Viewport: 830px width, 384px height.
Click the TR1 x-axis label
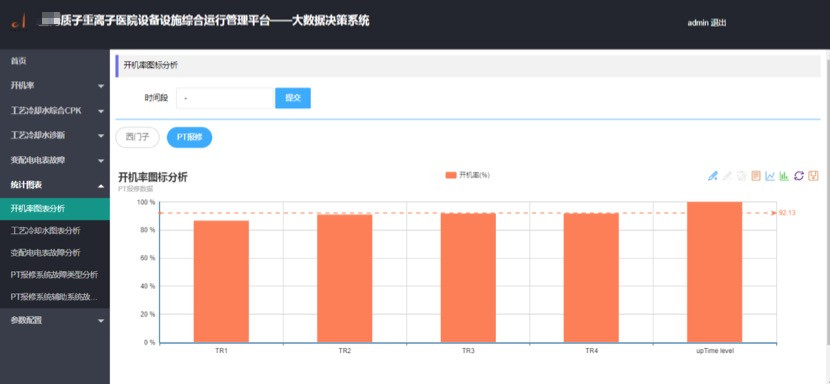click(221, 351)
